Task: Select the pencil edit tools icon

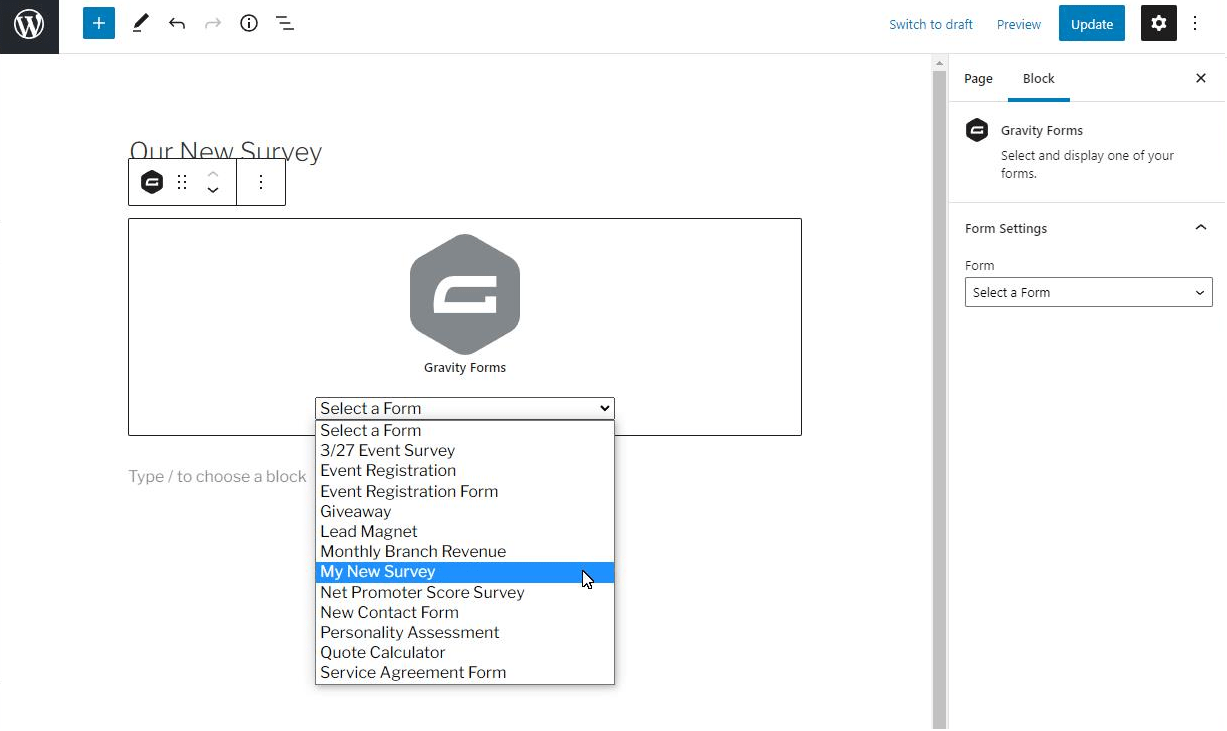Action: coord(140,23)
